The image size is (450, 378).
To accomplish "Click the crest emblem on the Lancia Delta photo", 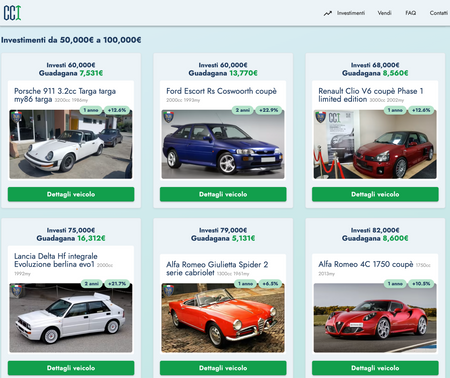I will click(16, 291).
